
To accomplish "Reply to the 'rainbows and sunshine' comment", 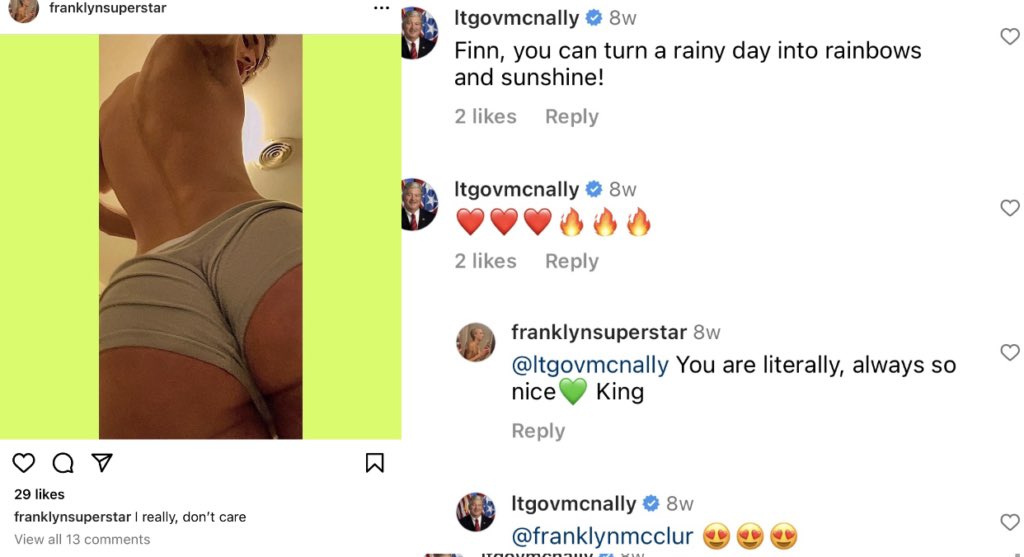I will [x=571, y=116].
